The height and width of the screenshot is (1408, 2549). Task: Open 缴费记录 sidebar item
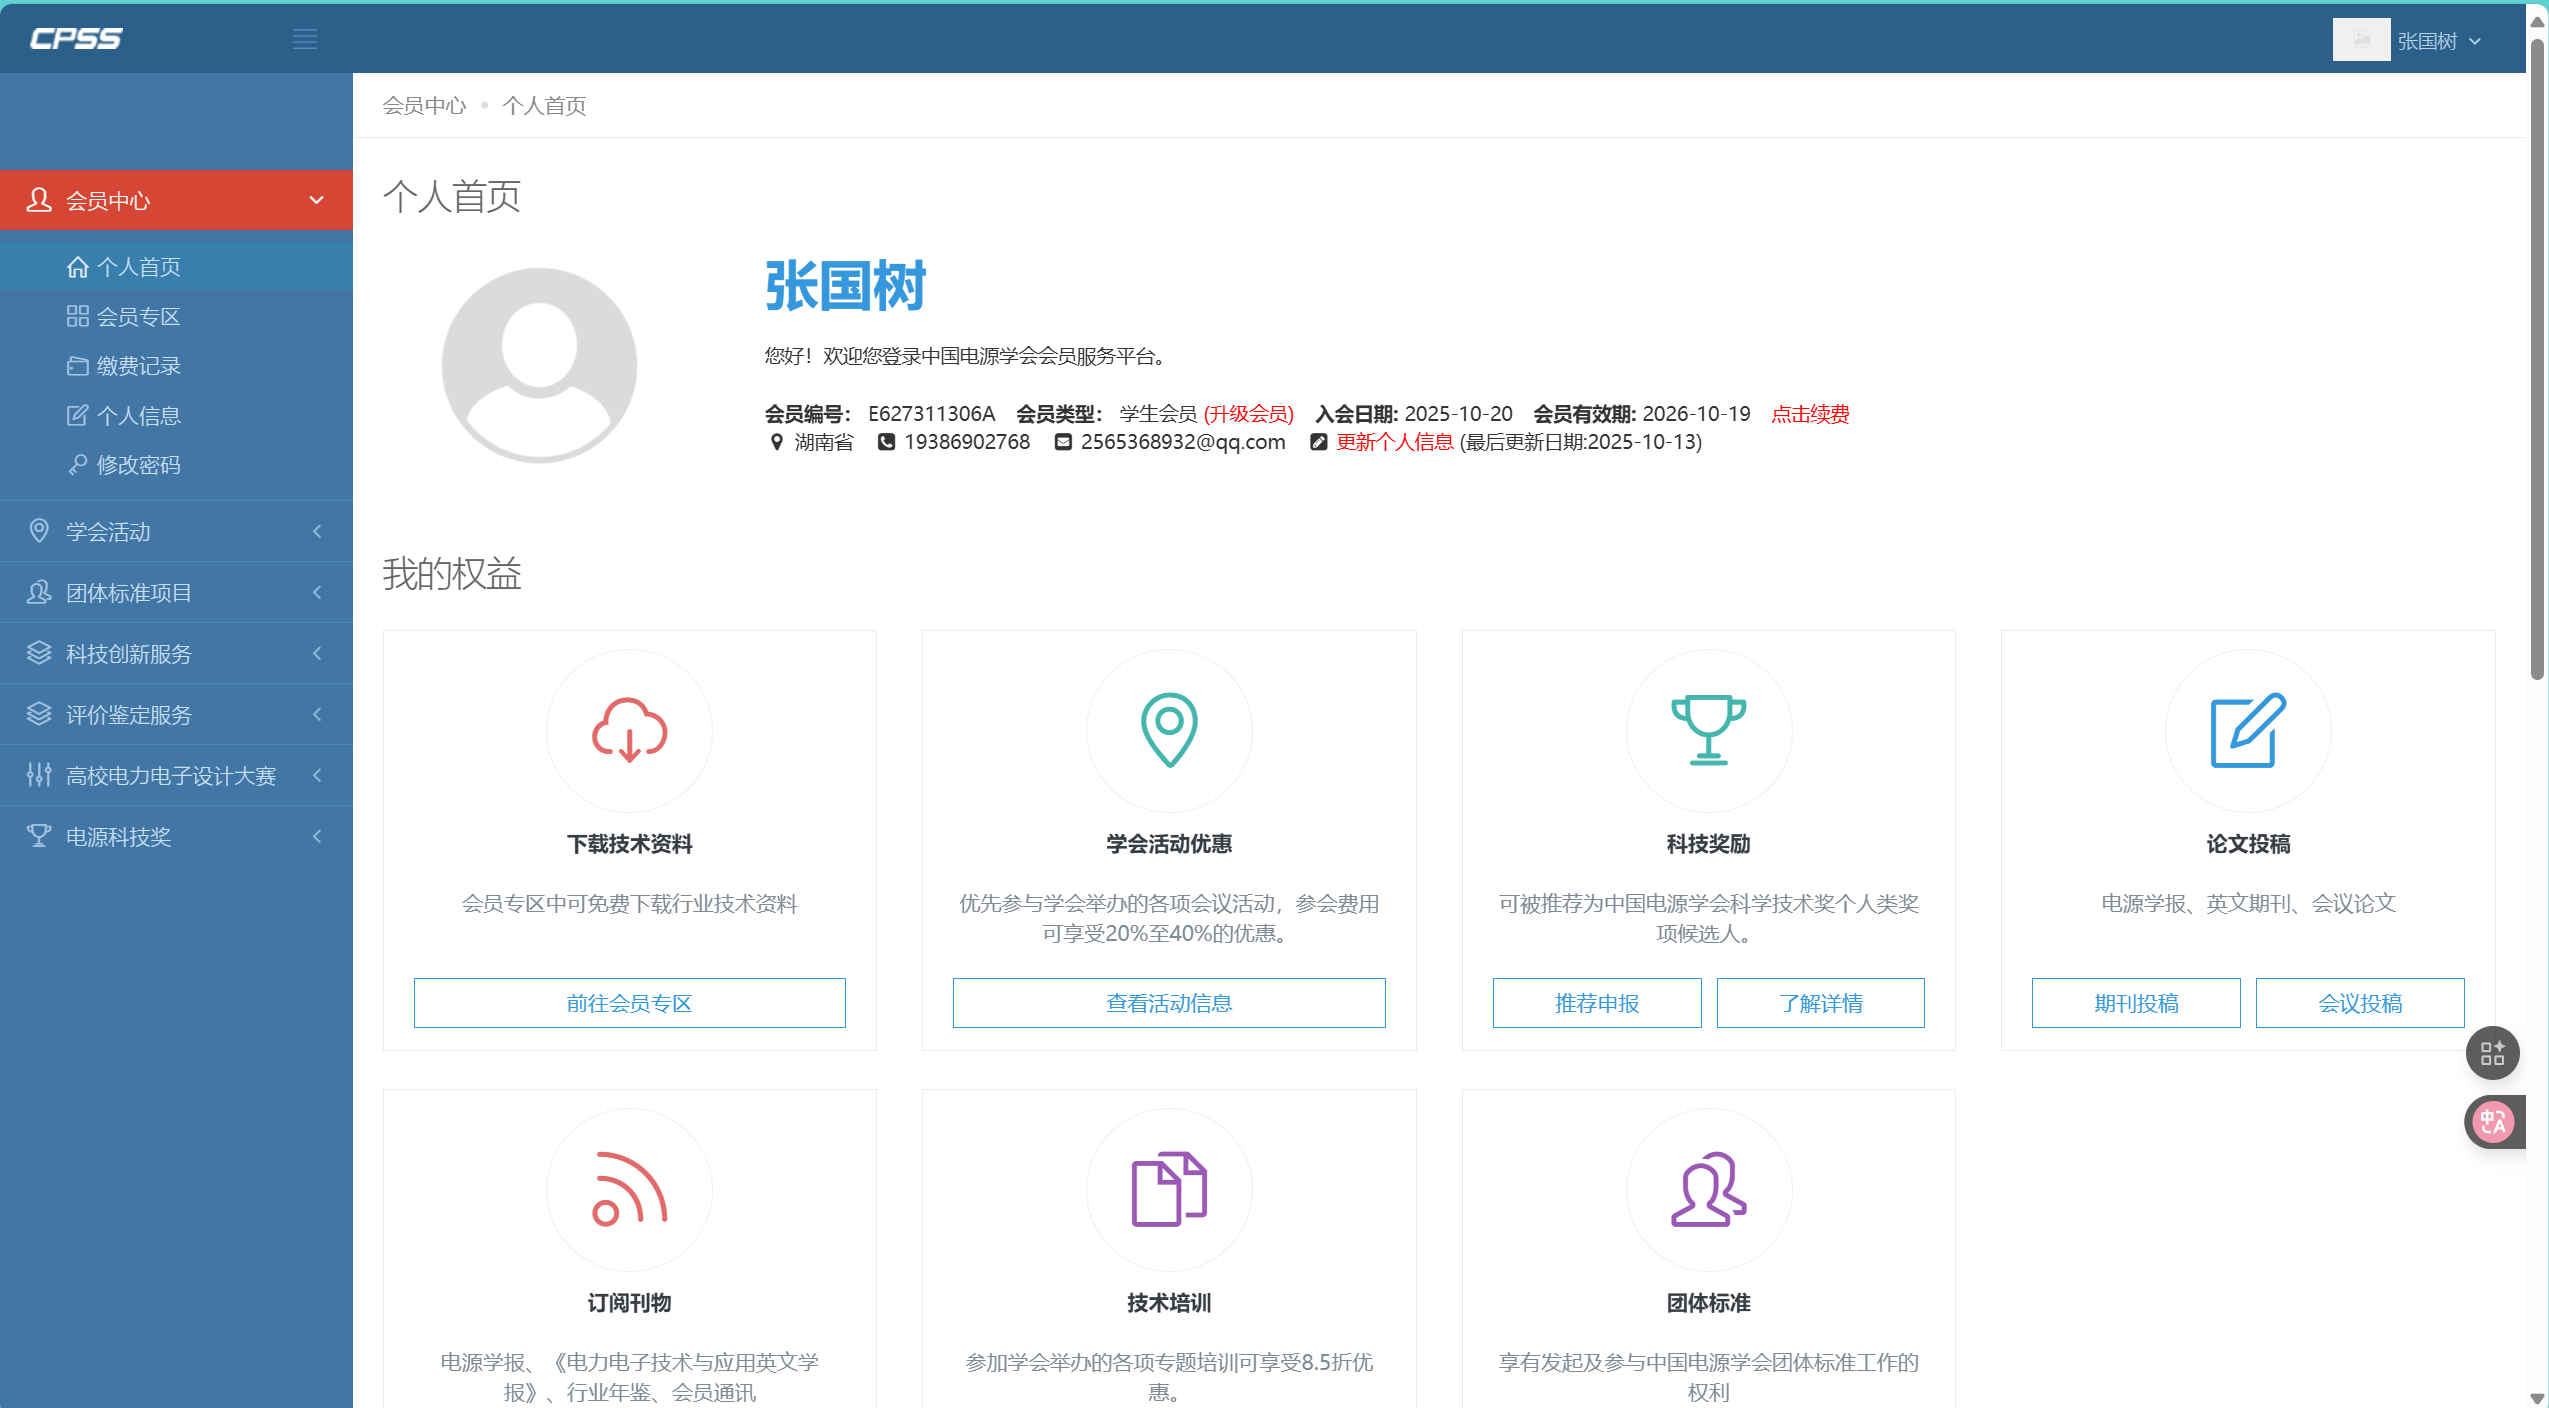click(176, 366)
